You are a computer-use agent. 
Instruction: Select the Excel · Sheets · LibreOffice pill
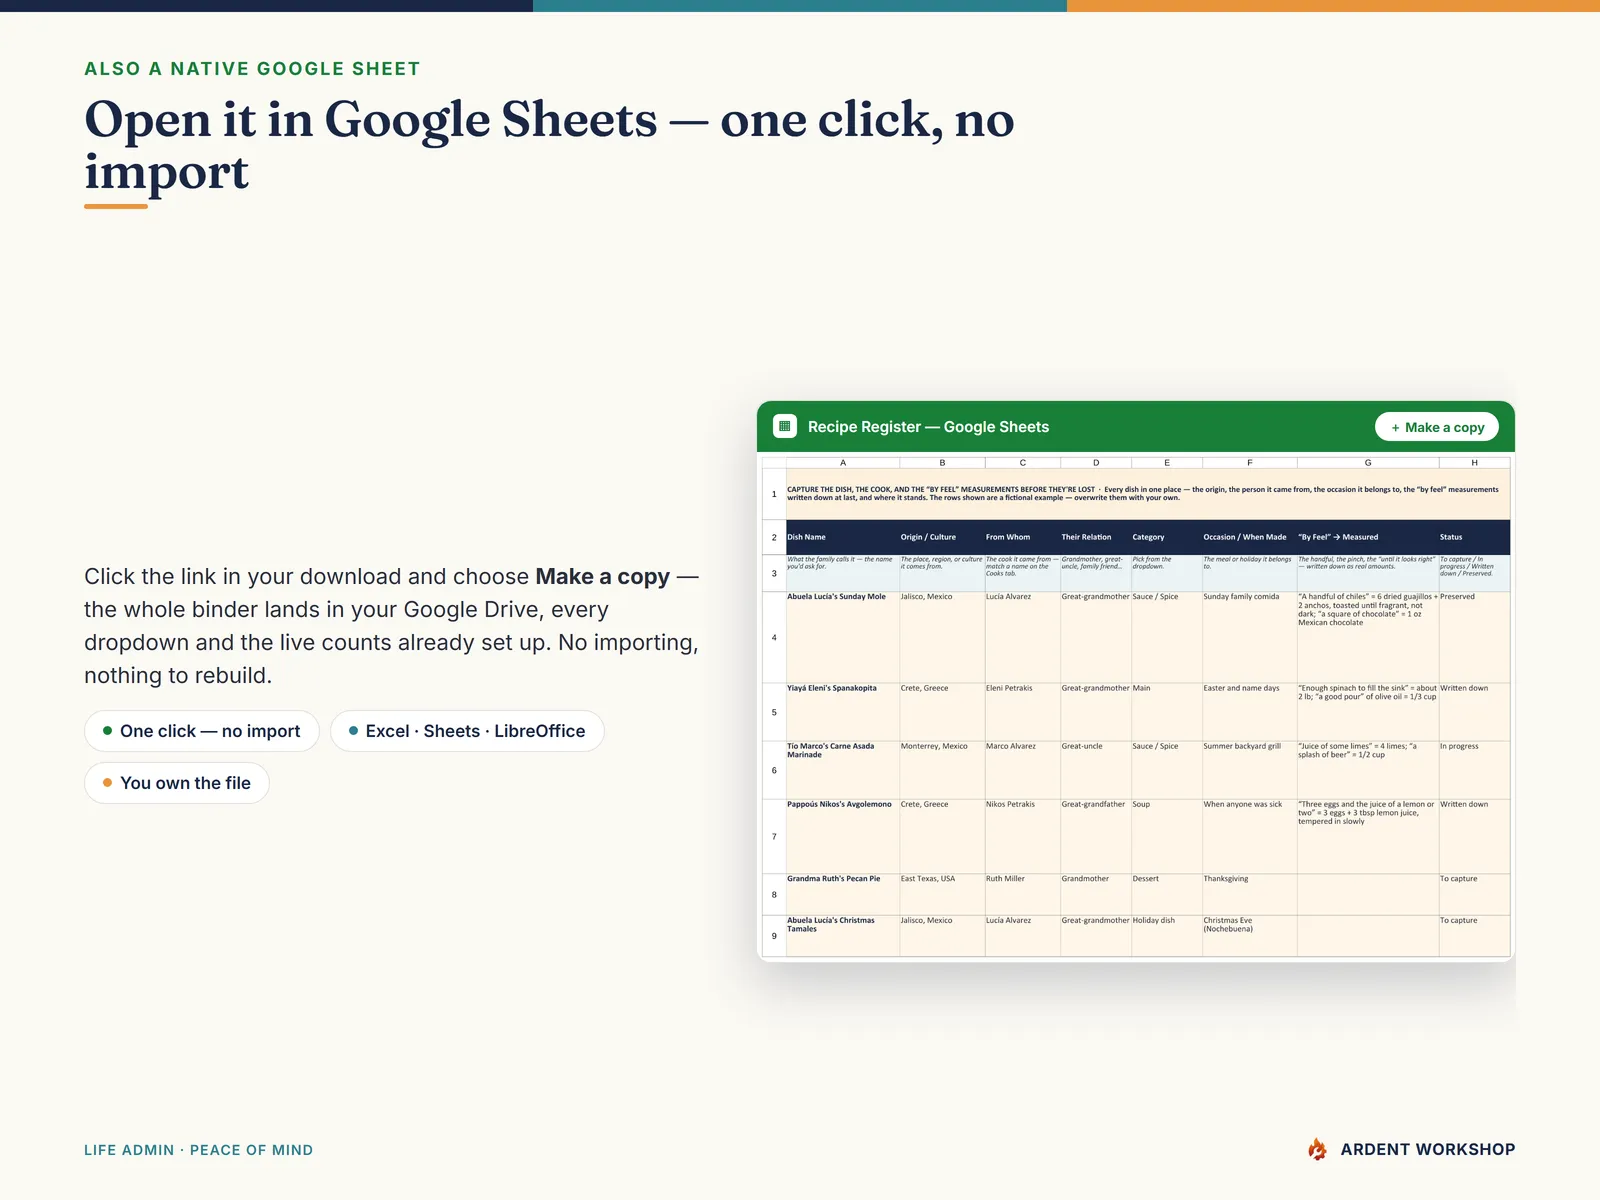click(467, 731)
